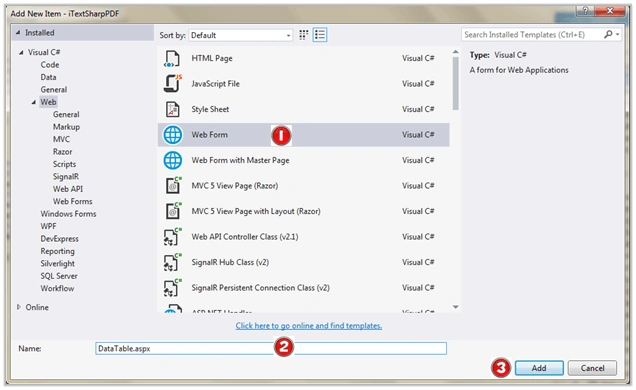Select the Code category
Screen dimensions: 636x390
[x=49, y=65]
